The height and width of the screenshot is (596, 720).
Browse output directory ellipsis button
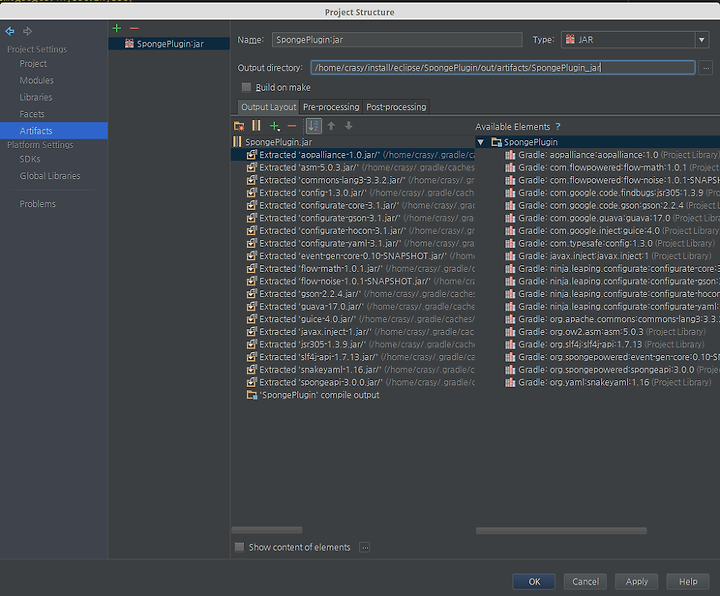point(706,68)
